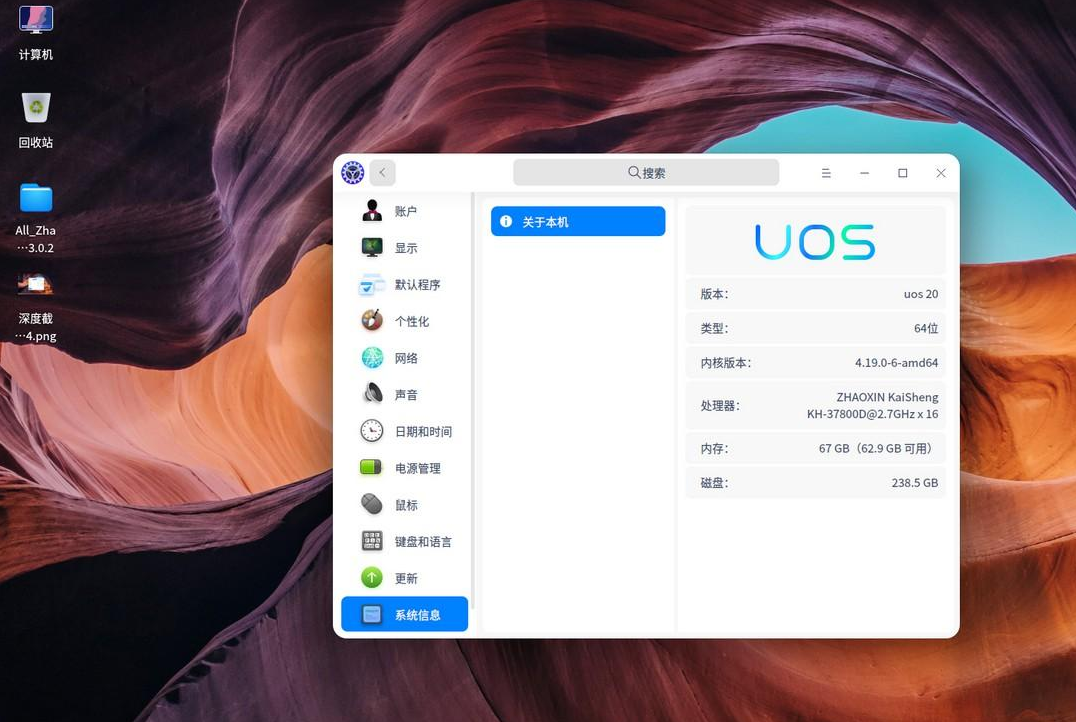Click the 内存 label
This screenshot has width=1076, height=722.
[714, 448]
